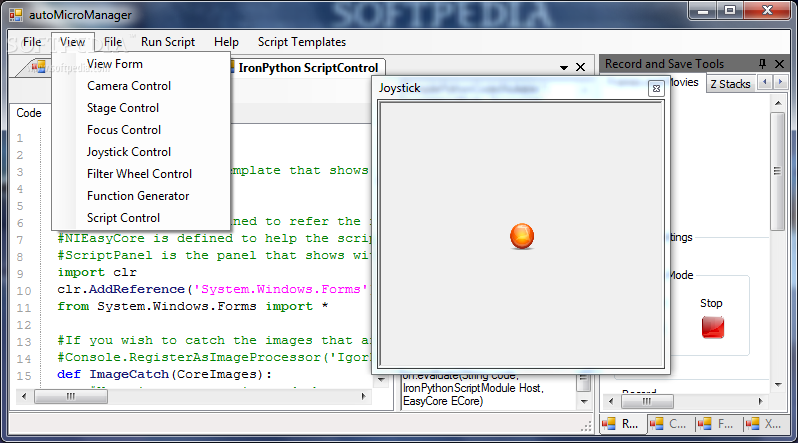Image resolution: width=798 pixels, height=443 pixels.
Task: Click the red Stop button
Action: coord(712,327)
